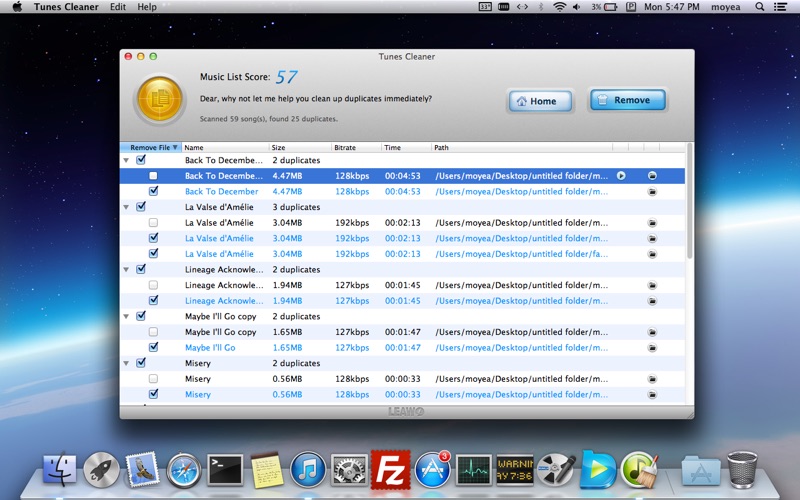800x500 pixels.
Task: Launch iTunes from the dock
Action: point(308,470)
